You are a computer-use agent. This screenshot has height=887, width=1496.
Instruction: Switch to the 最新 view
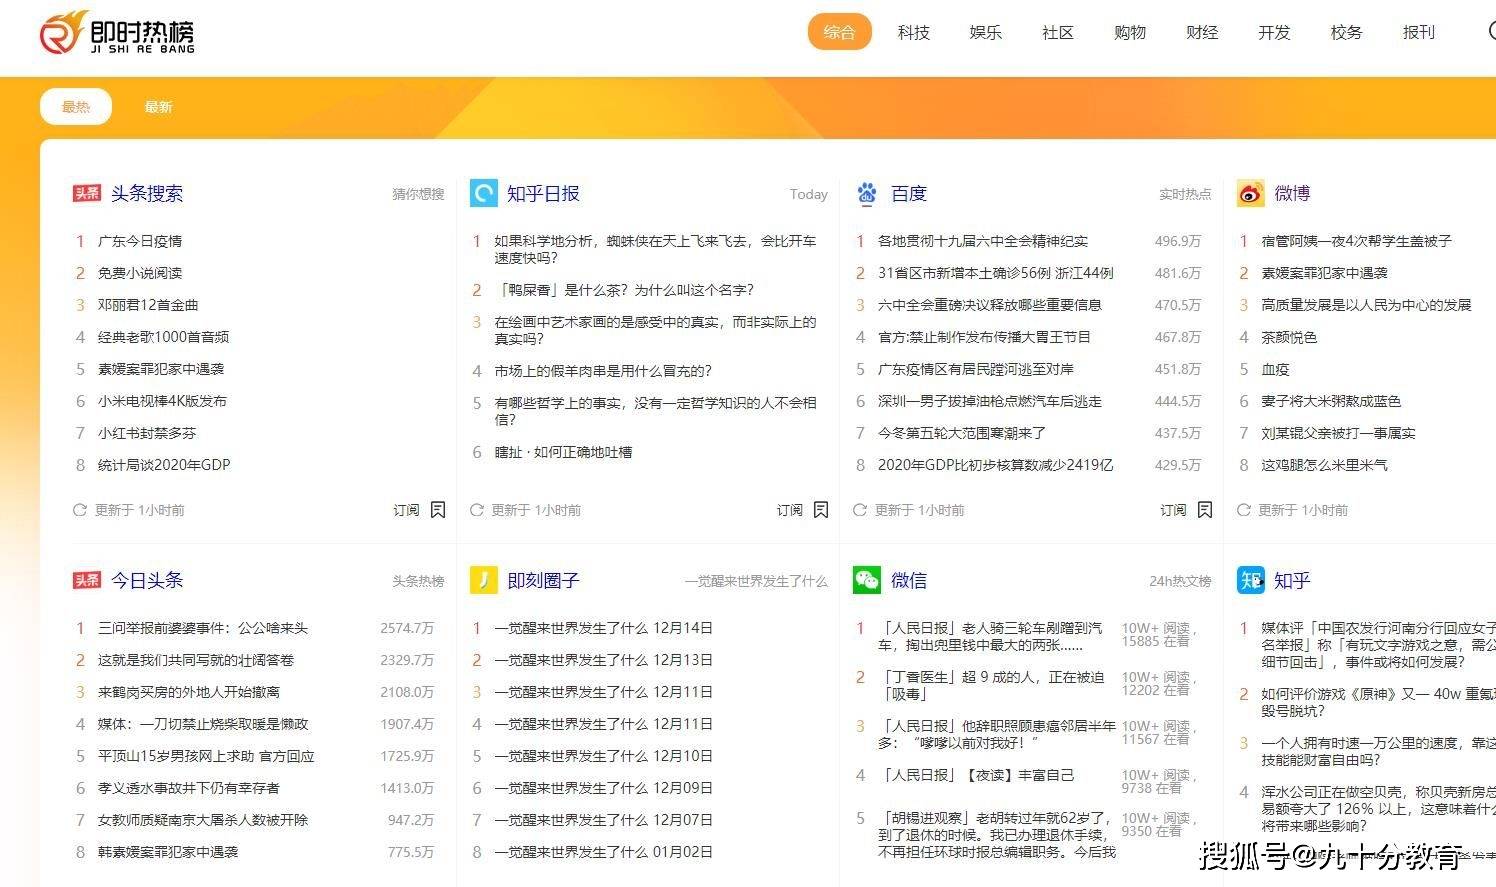(x=158, y=106)
